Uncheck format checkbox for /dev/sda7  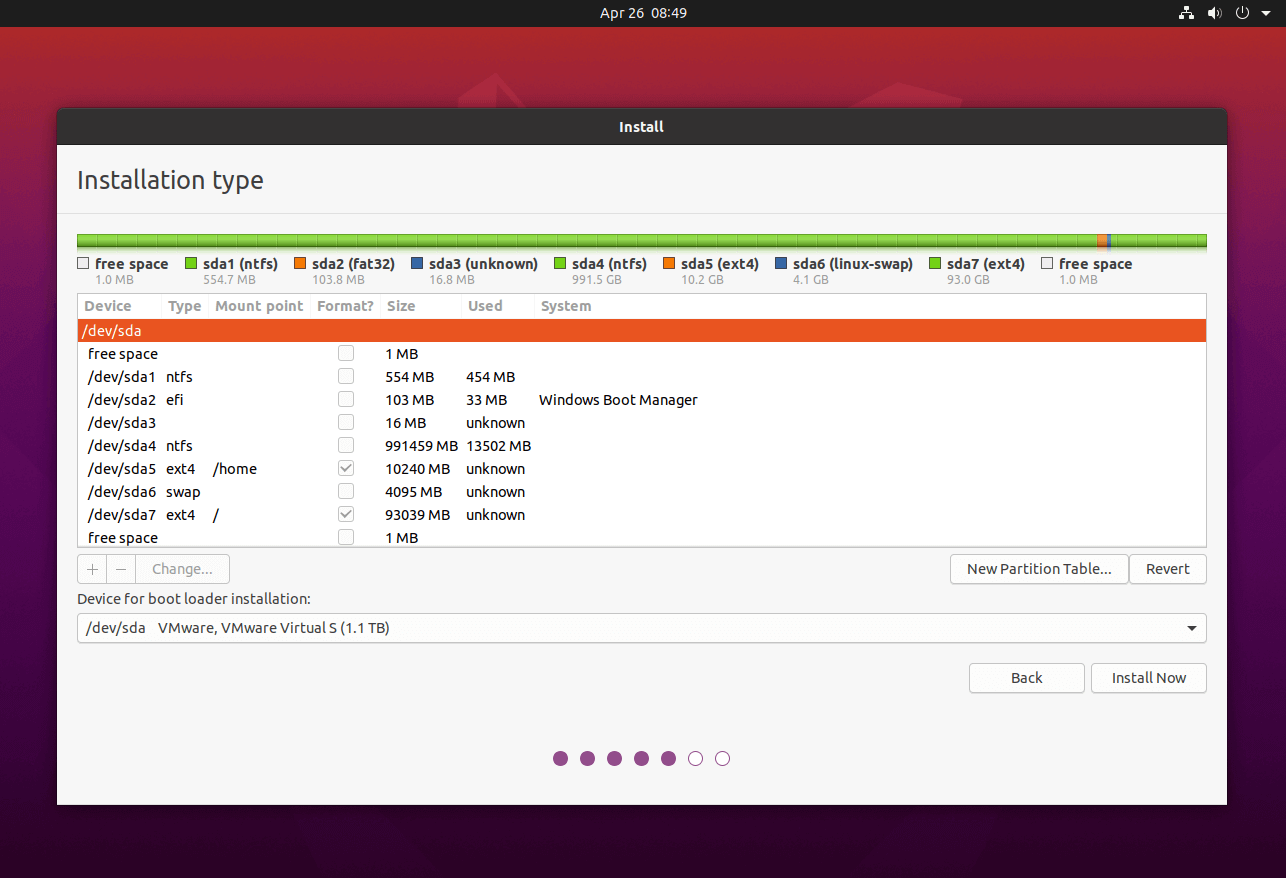tap(346, 515)
